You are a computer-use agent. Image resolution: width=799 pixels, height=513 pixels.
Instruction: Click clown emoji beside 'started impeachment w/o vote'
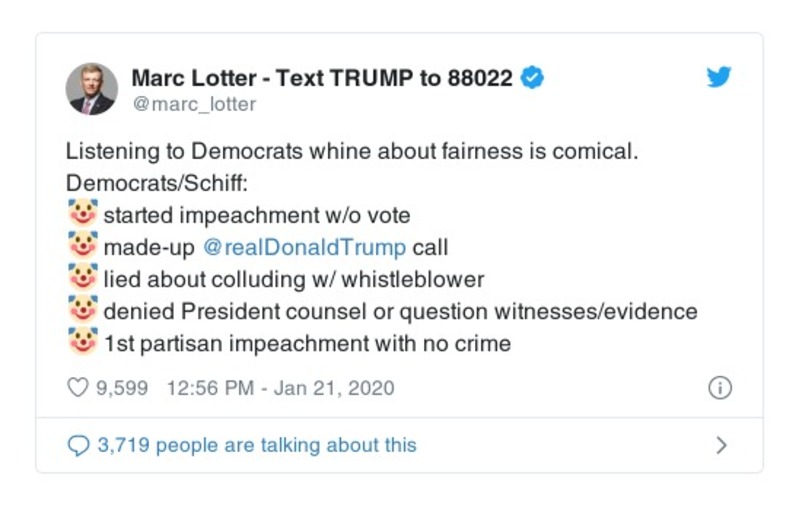[82, 214]
